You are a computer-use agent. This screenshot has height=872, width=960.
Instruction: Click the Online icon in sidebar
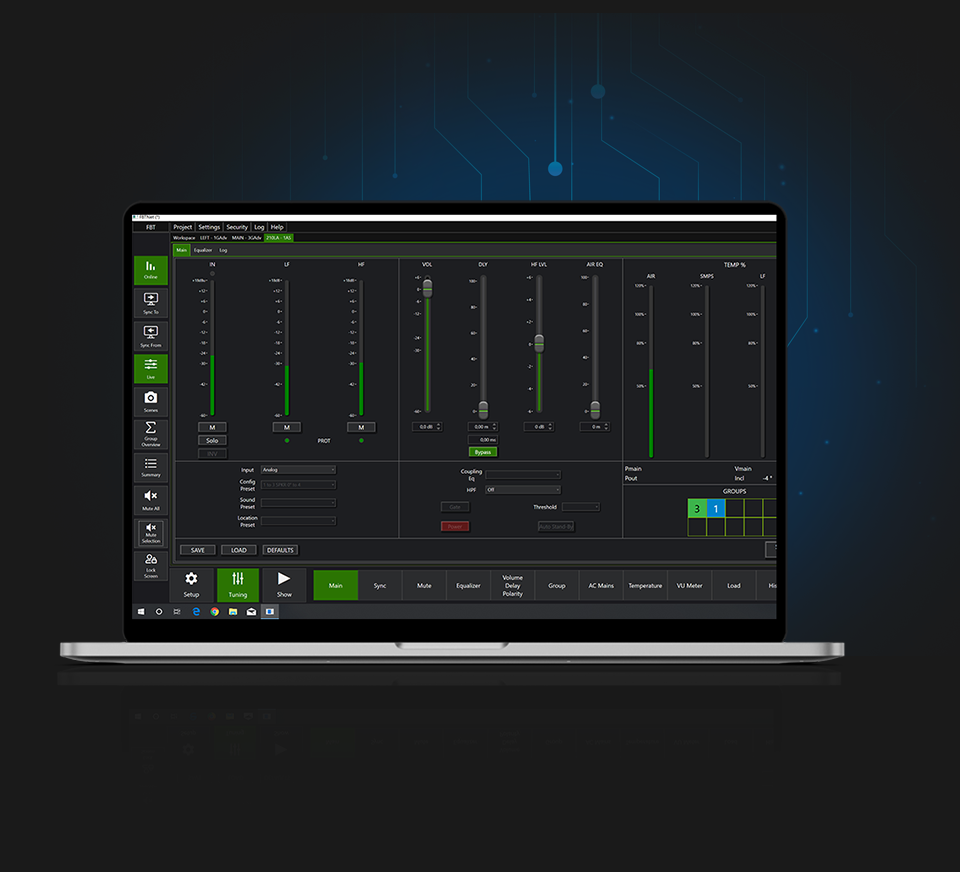tap(150, 270)
